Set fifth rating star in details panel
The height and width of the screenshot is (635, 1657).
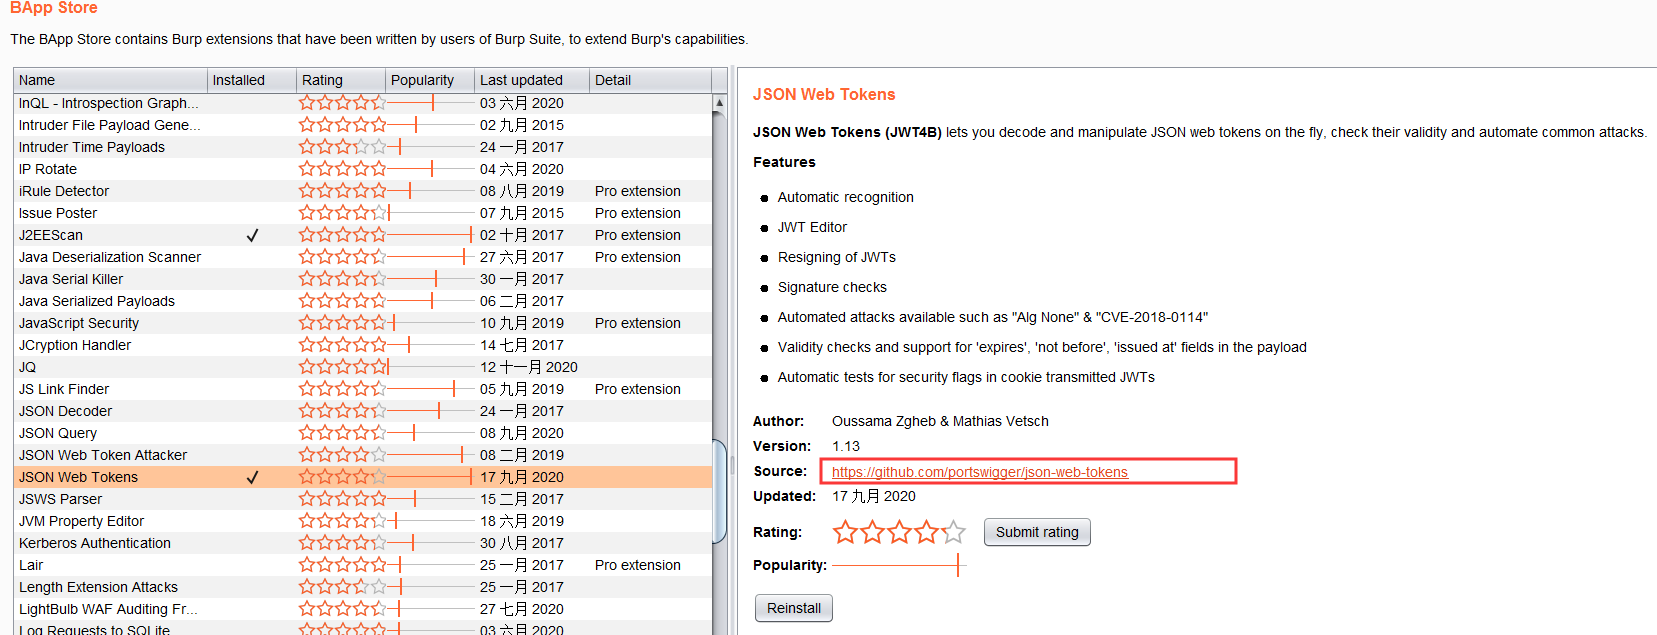tap(953, 532)
